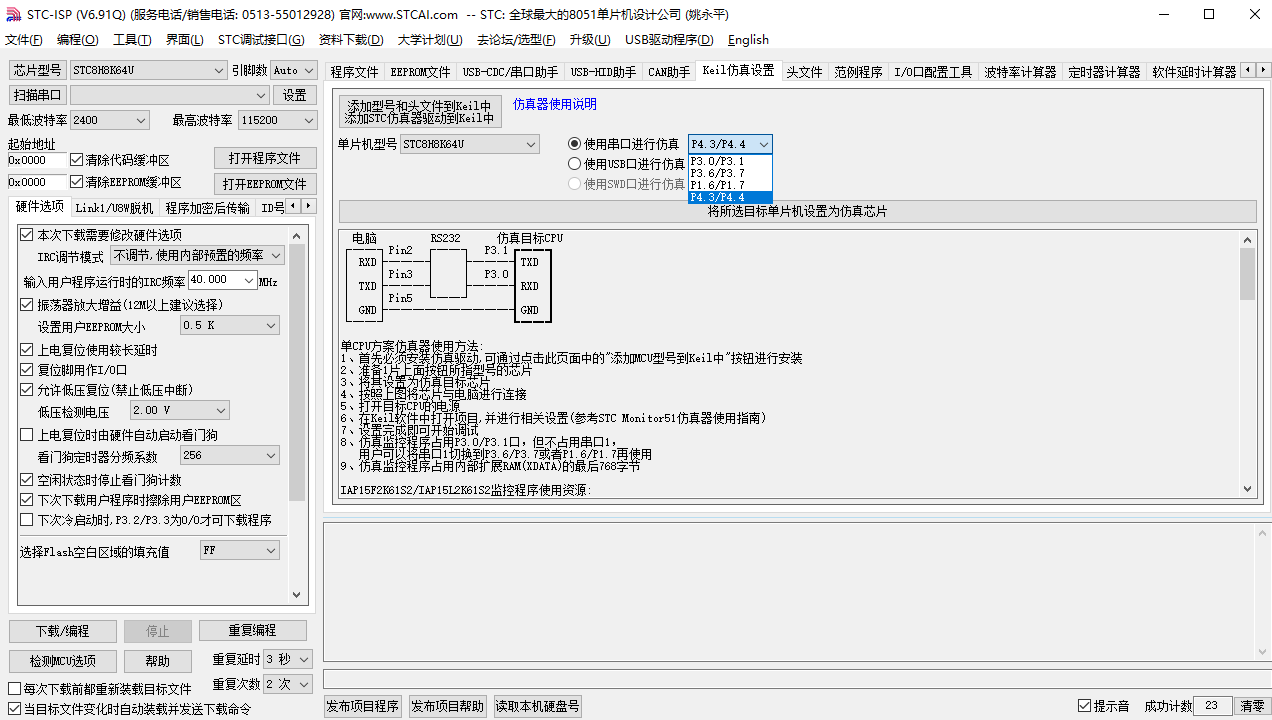Switch to 程序文件 tab
The width and height of the screenshot is (1272, 720).
pos(355,72)
